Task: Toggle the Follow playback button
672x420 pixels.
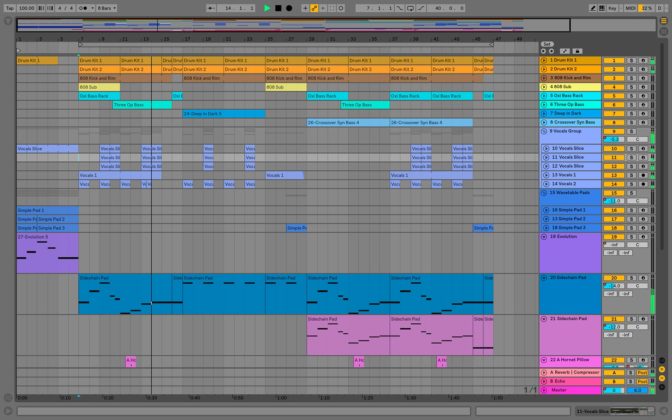Action: [211, 8]
